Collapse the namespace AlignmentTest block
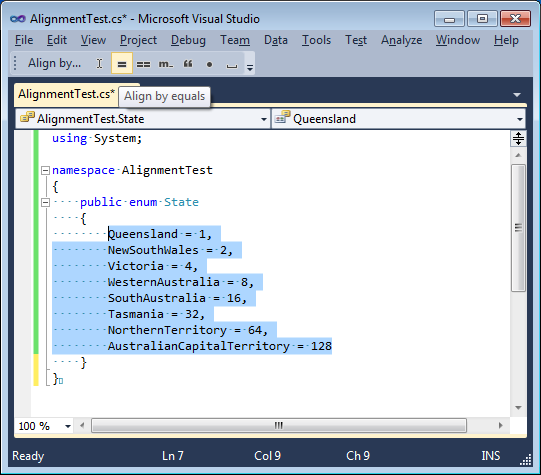This screenshot has width=541, height=475. [x=45, y=170]
